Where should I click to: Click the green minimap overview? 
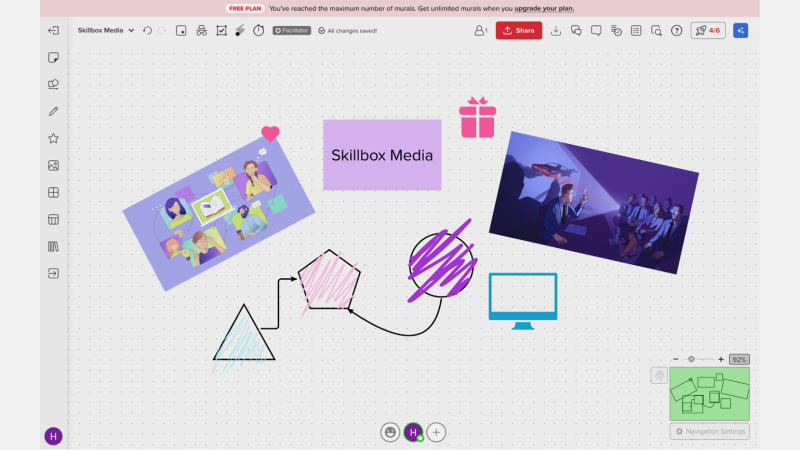(710, 394)
